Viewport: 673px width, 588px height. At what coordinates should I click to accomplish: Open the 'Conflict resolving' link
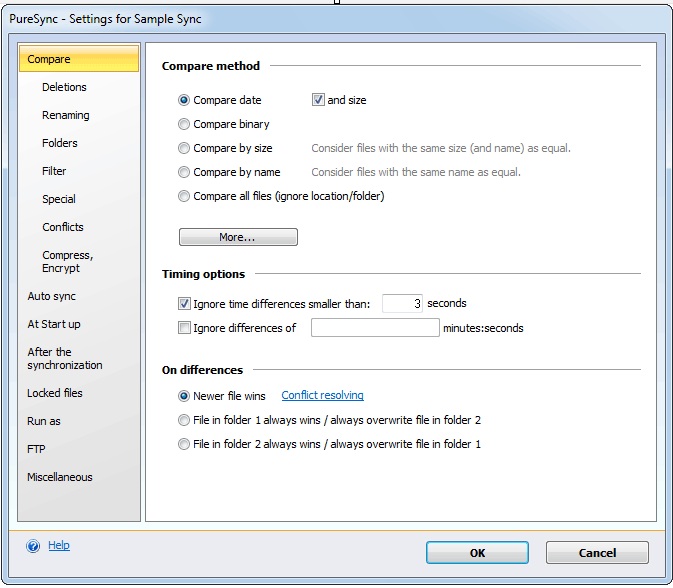coord(322,396)
